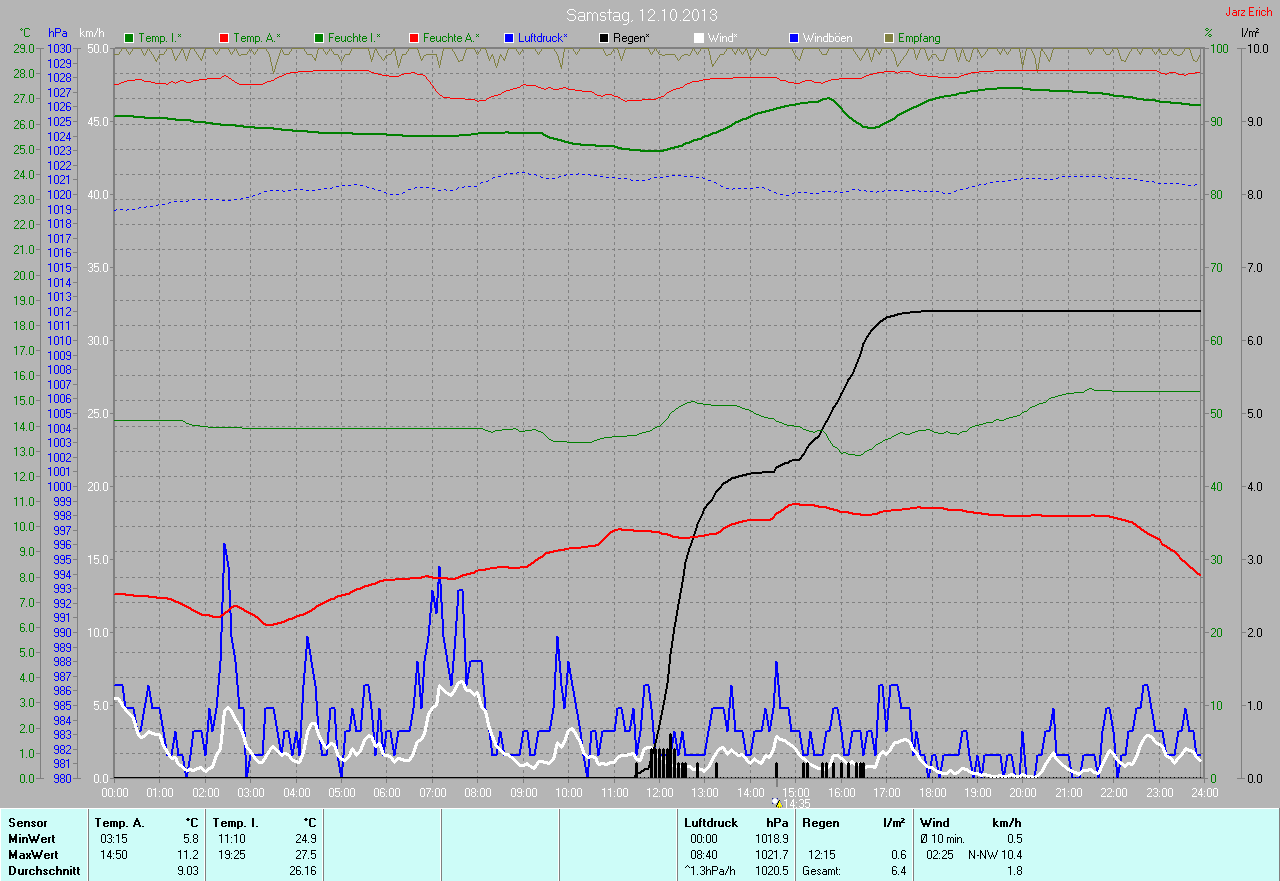
Task: Click the white Wind legend swatch
Action: (x=699, y=38)
